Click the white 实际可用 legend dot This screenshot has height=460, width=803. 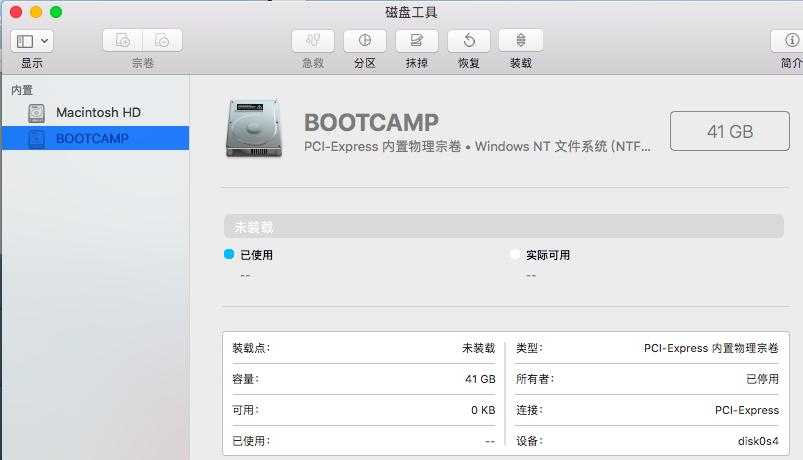pyautogui.click(x=515, y=254)
